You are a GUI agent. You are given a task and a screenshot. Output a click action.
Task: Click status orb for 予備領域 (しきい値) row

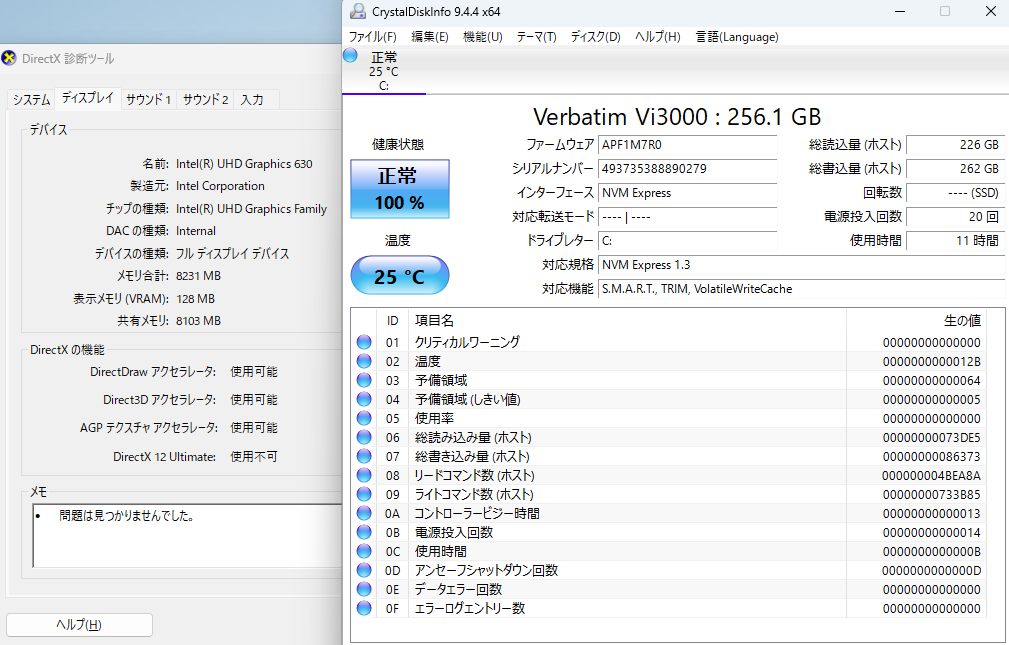tap(364, 399)
